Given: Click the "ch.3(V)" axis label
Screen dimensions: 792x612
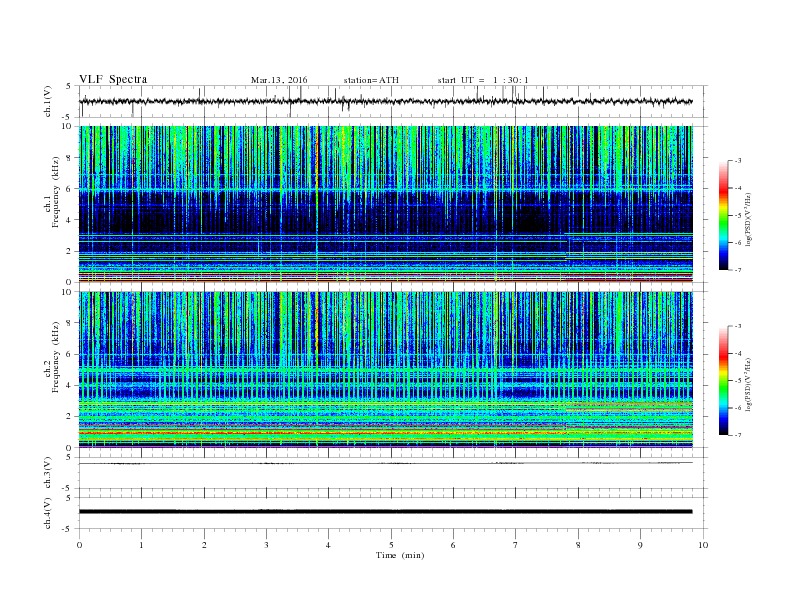Looking at the screenshot, I should 48,473.
